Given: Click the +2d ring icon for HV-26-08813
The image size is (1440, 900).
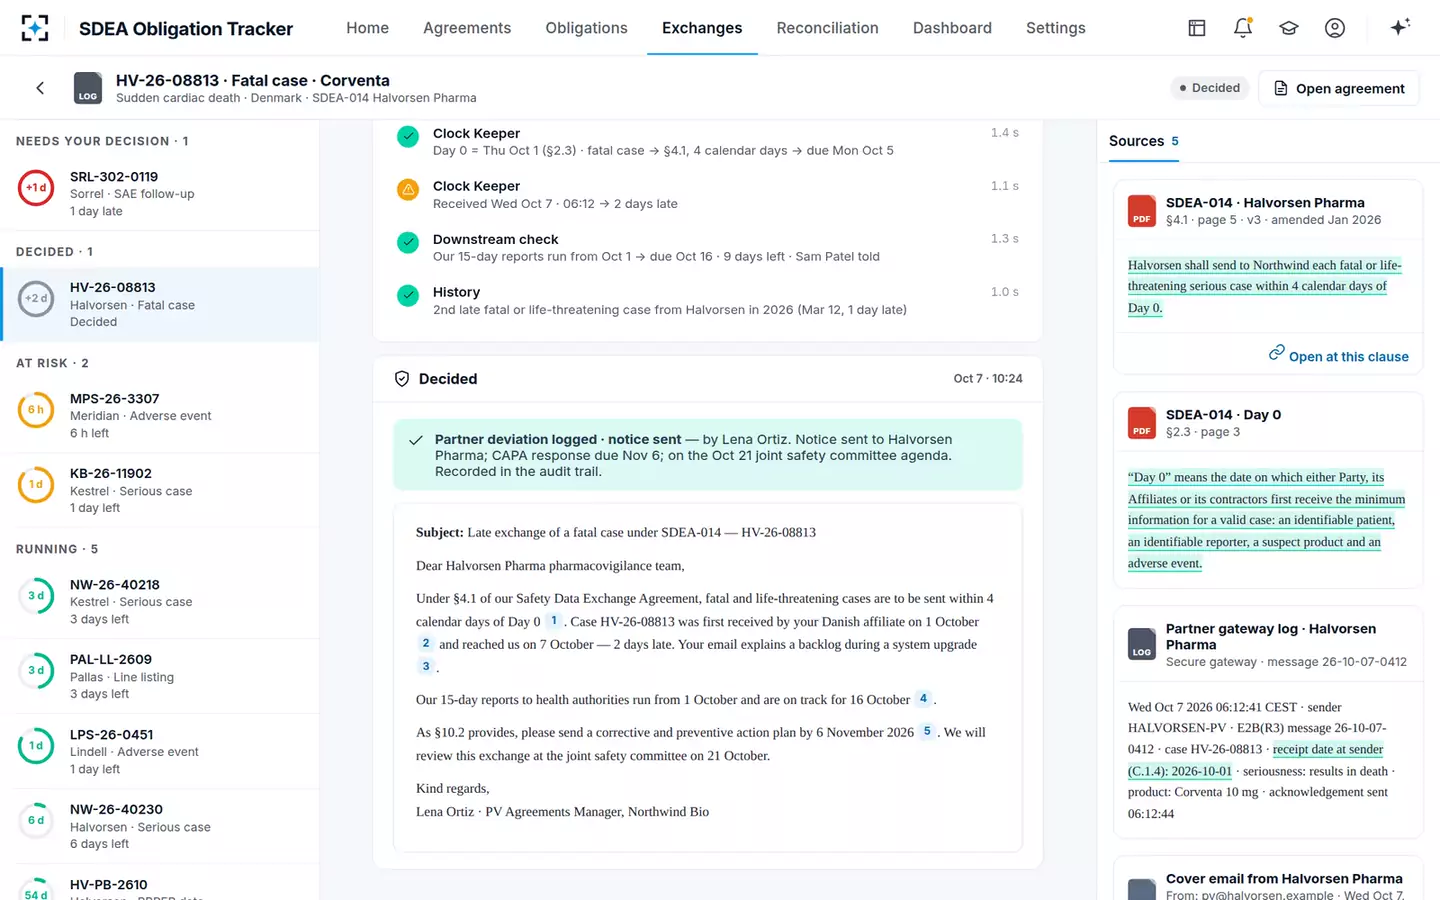Looking at the screenshot, I should (36, 298).
